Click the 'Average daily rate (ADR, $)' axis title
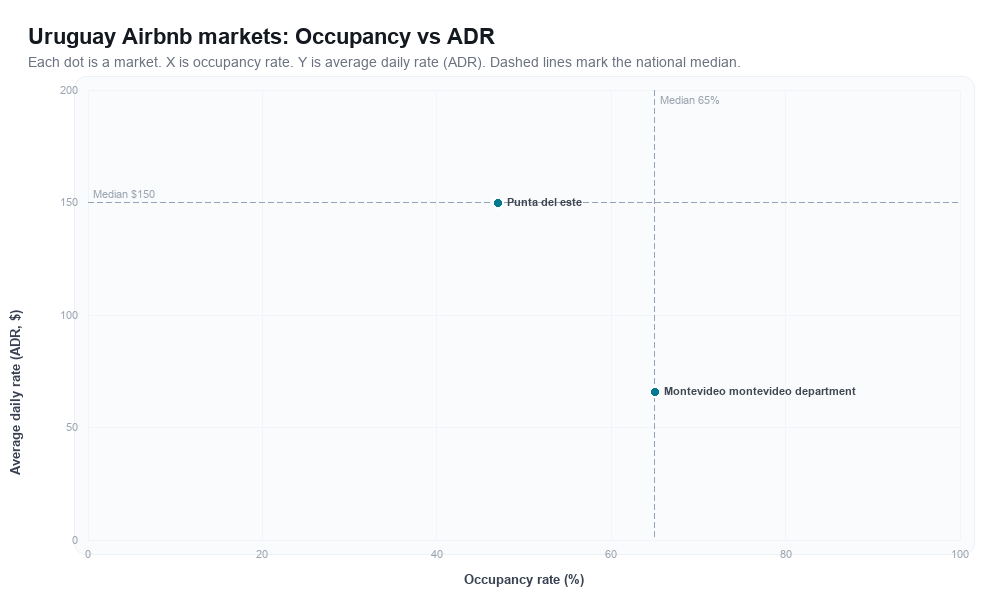The height and width of the screenshot is (600, 1000). (15, 392)
